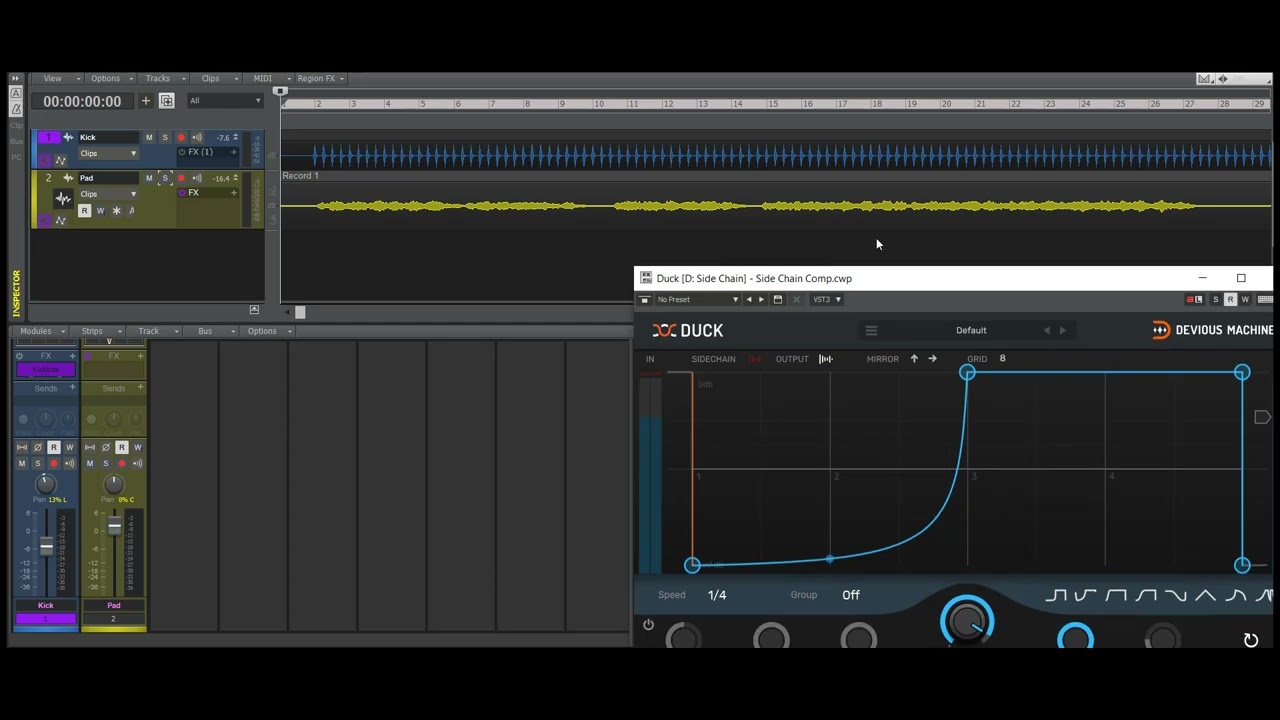
Task: Open the All track filter dropdown
Action: coord(225,101)
